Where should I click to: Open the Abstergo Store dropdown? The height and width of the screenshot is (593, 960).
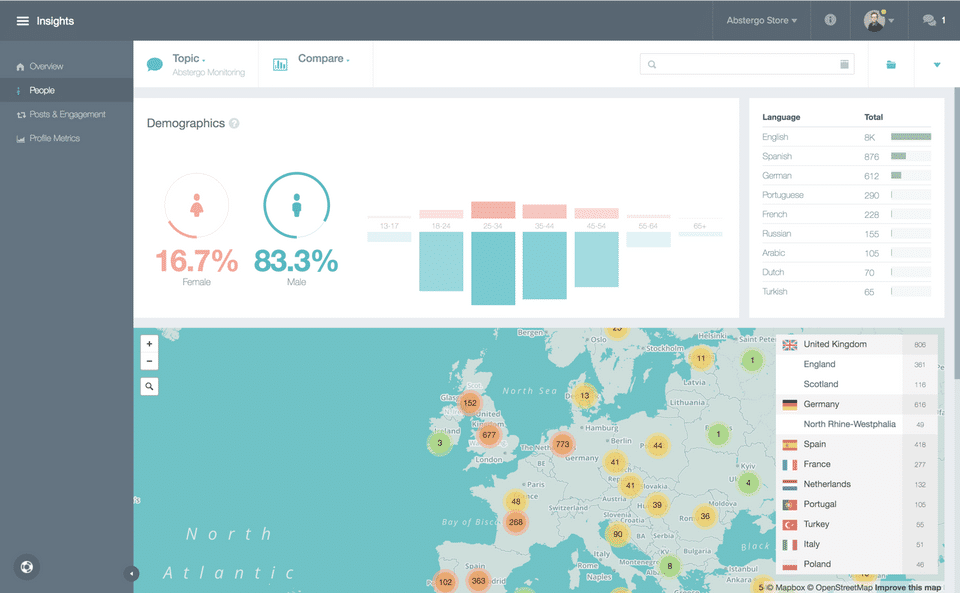(762, 20)
